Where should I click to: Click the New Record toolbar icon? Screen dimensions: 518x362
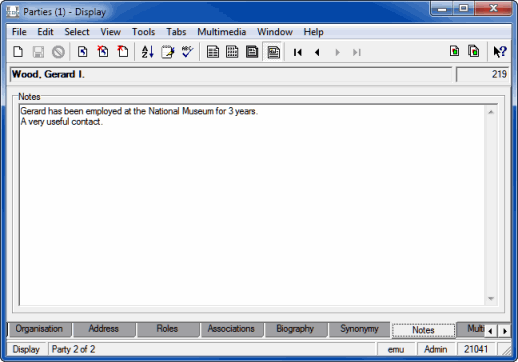tap(18, 52)
